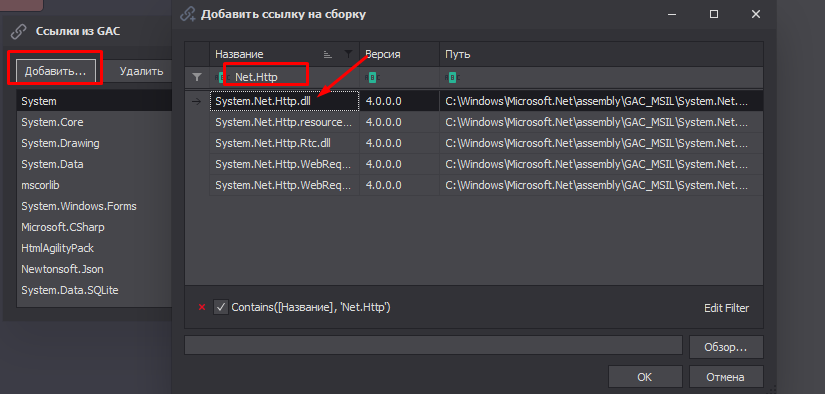Sort by the Название column header
825x394 pixels.
point(284,54)
